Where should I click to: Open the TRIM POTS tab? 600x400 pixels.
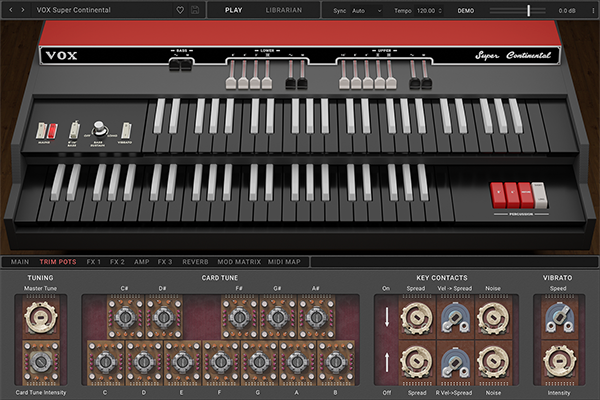coord(58,262)
